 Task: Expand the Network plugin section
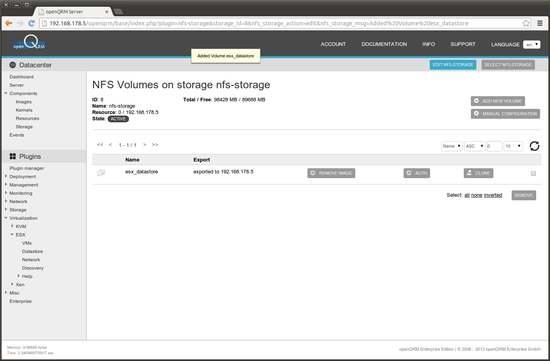coord(6,201)
